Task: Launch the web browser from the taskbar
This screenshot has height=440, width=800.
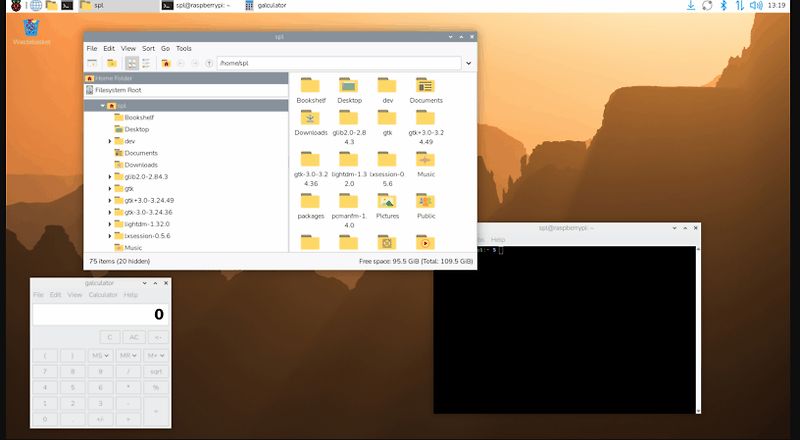Action: click(36, 6)
